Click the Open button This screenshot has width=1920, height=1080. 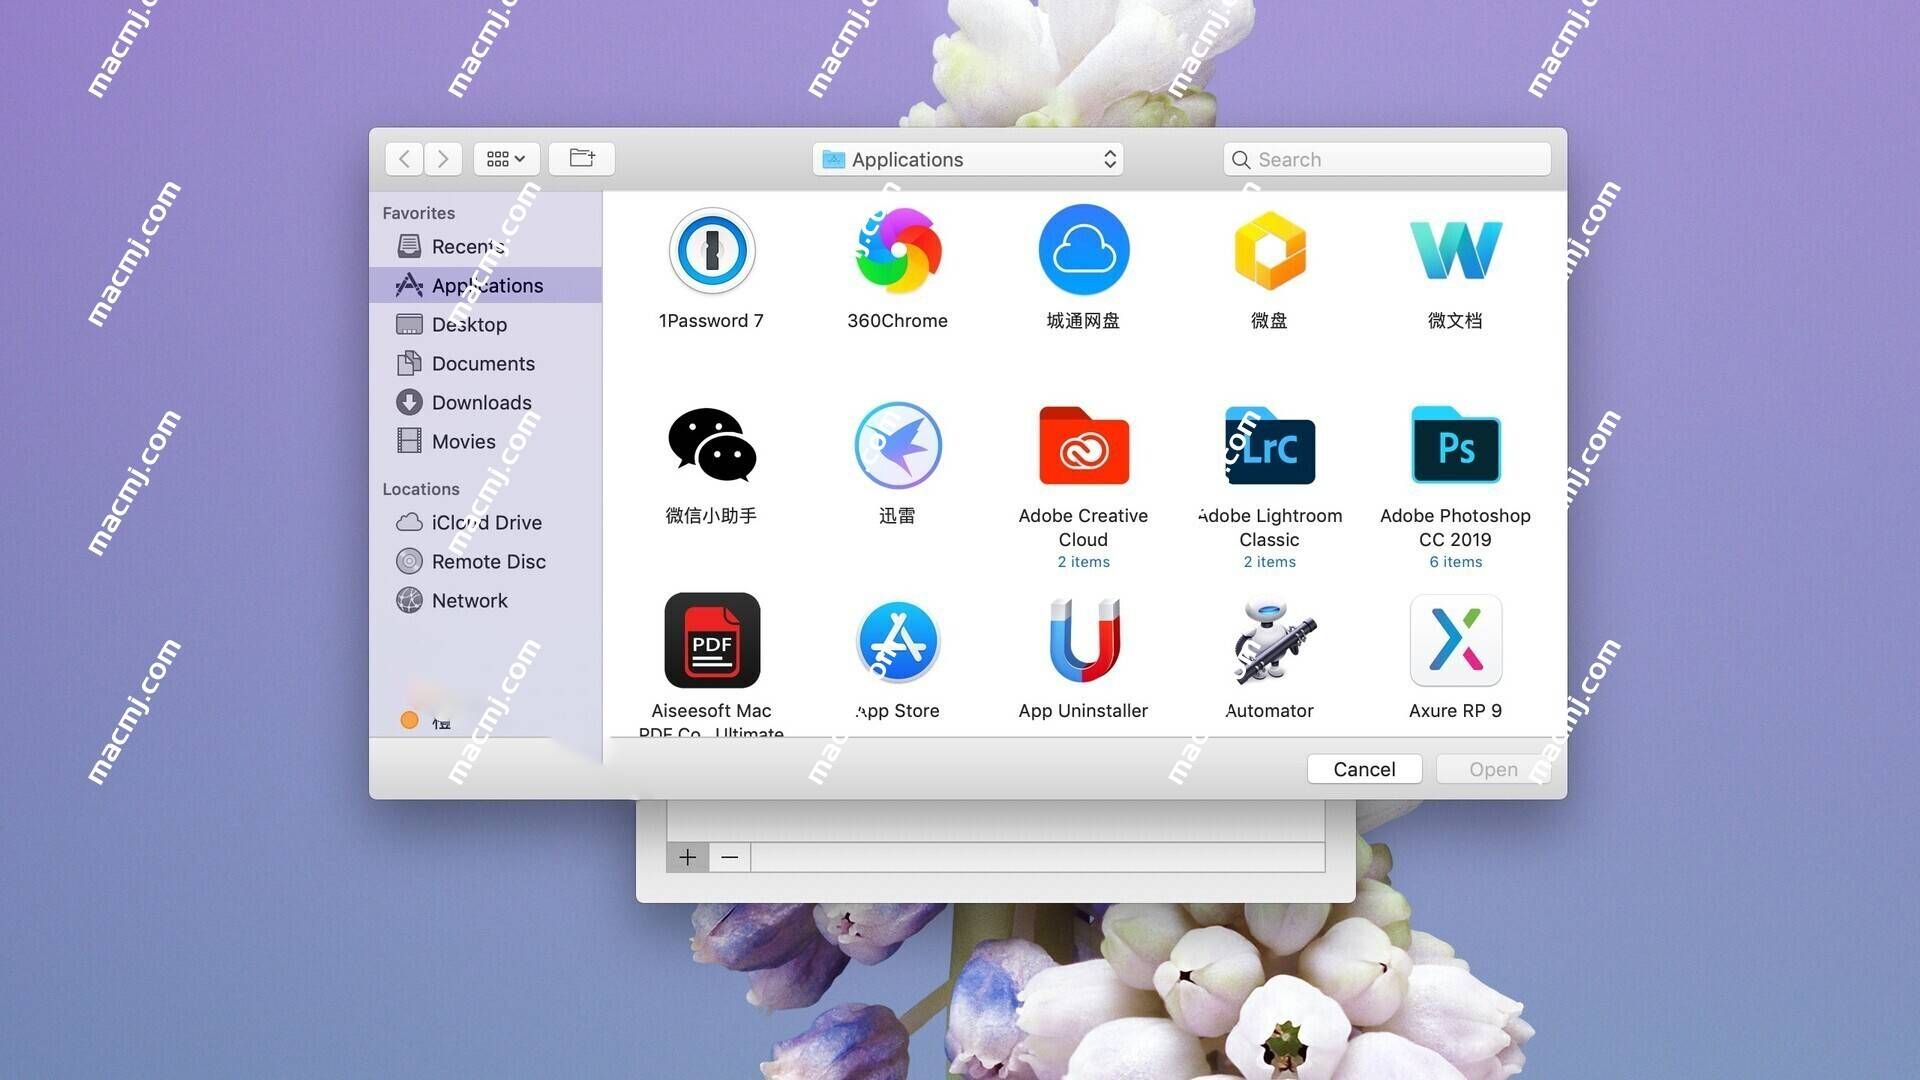1493,769
